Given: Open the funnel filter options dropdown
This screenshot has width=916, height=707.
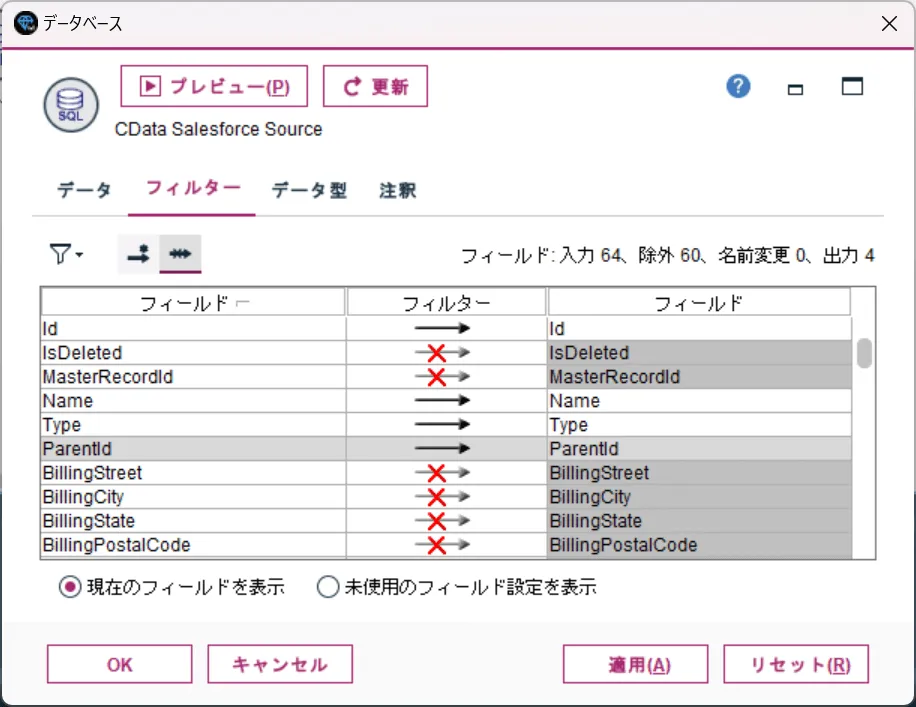Looking at the screenshot, I should pyautogui.click(x=66, y=254).
